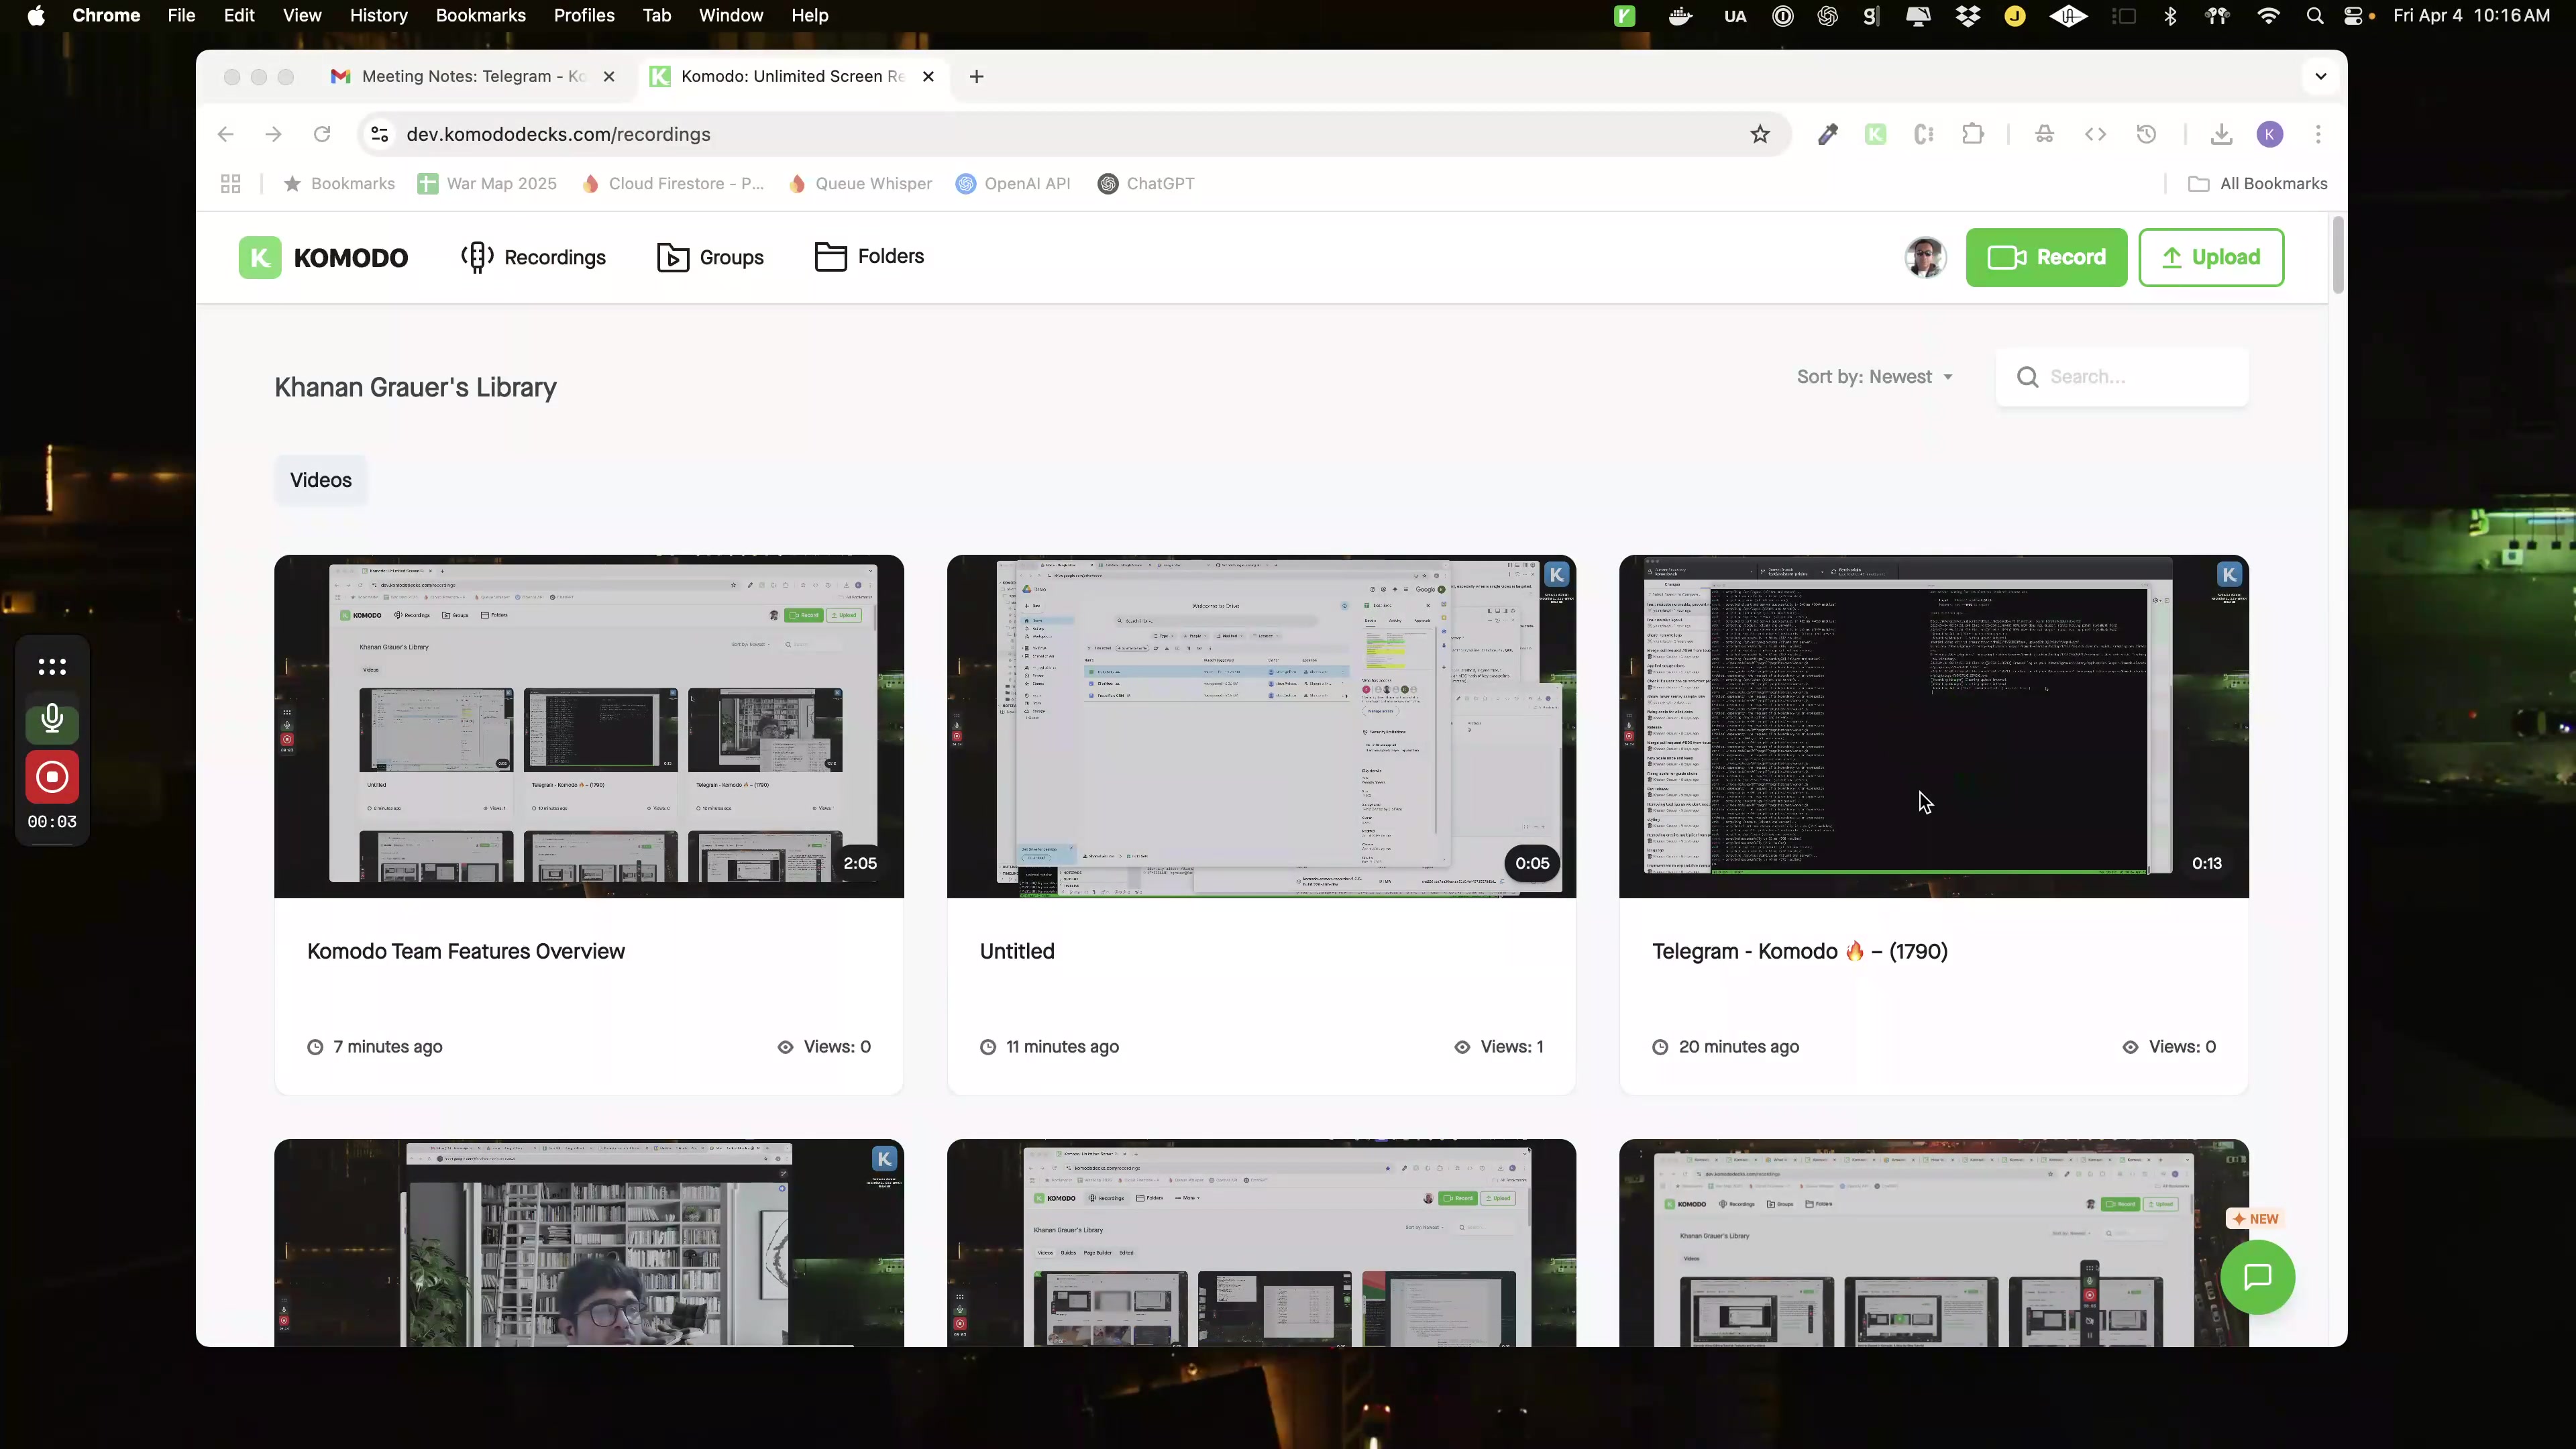2576x1449 pixels.
Task: Open the Groups nav tab
Action: pyautogui.click(x=710, y=257)
